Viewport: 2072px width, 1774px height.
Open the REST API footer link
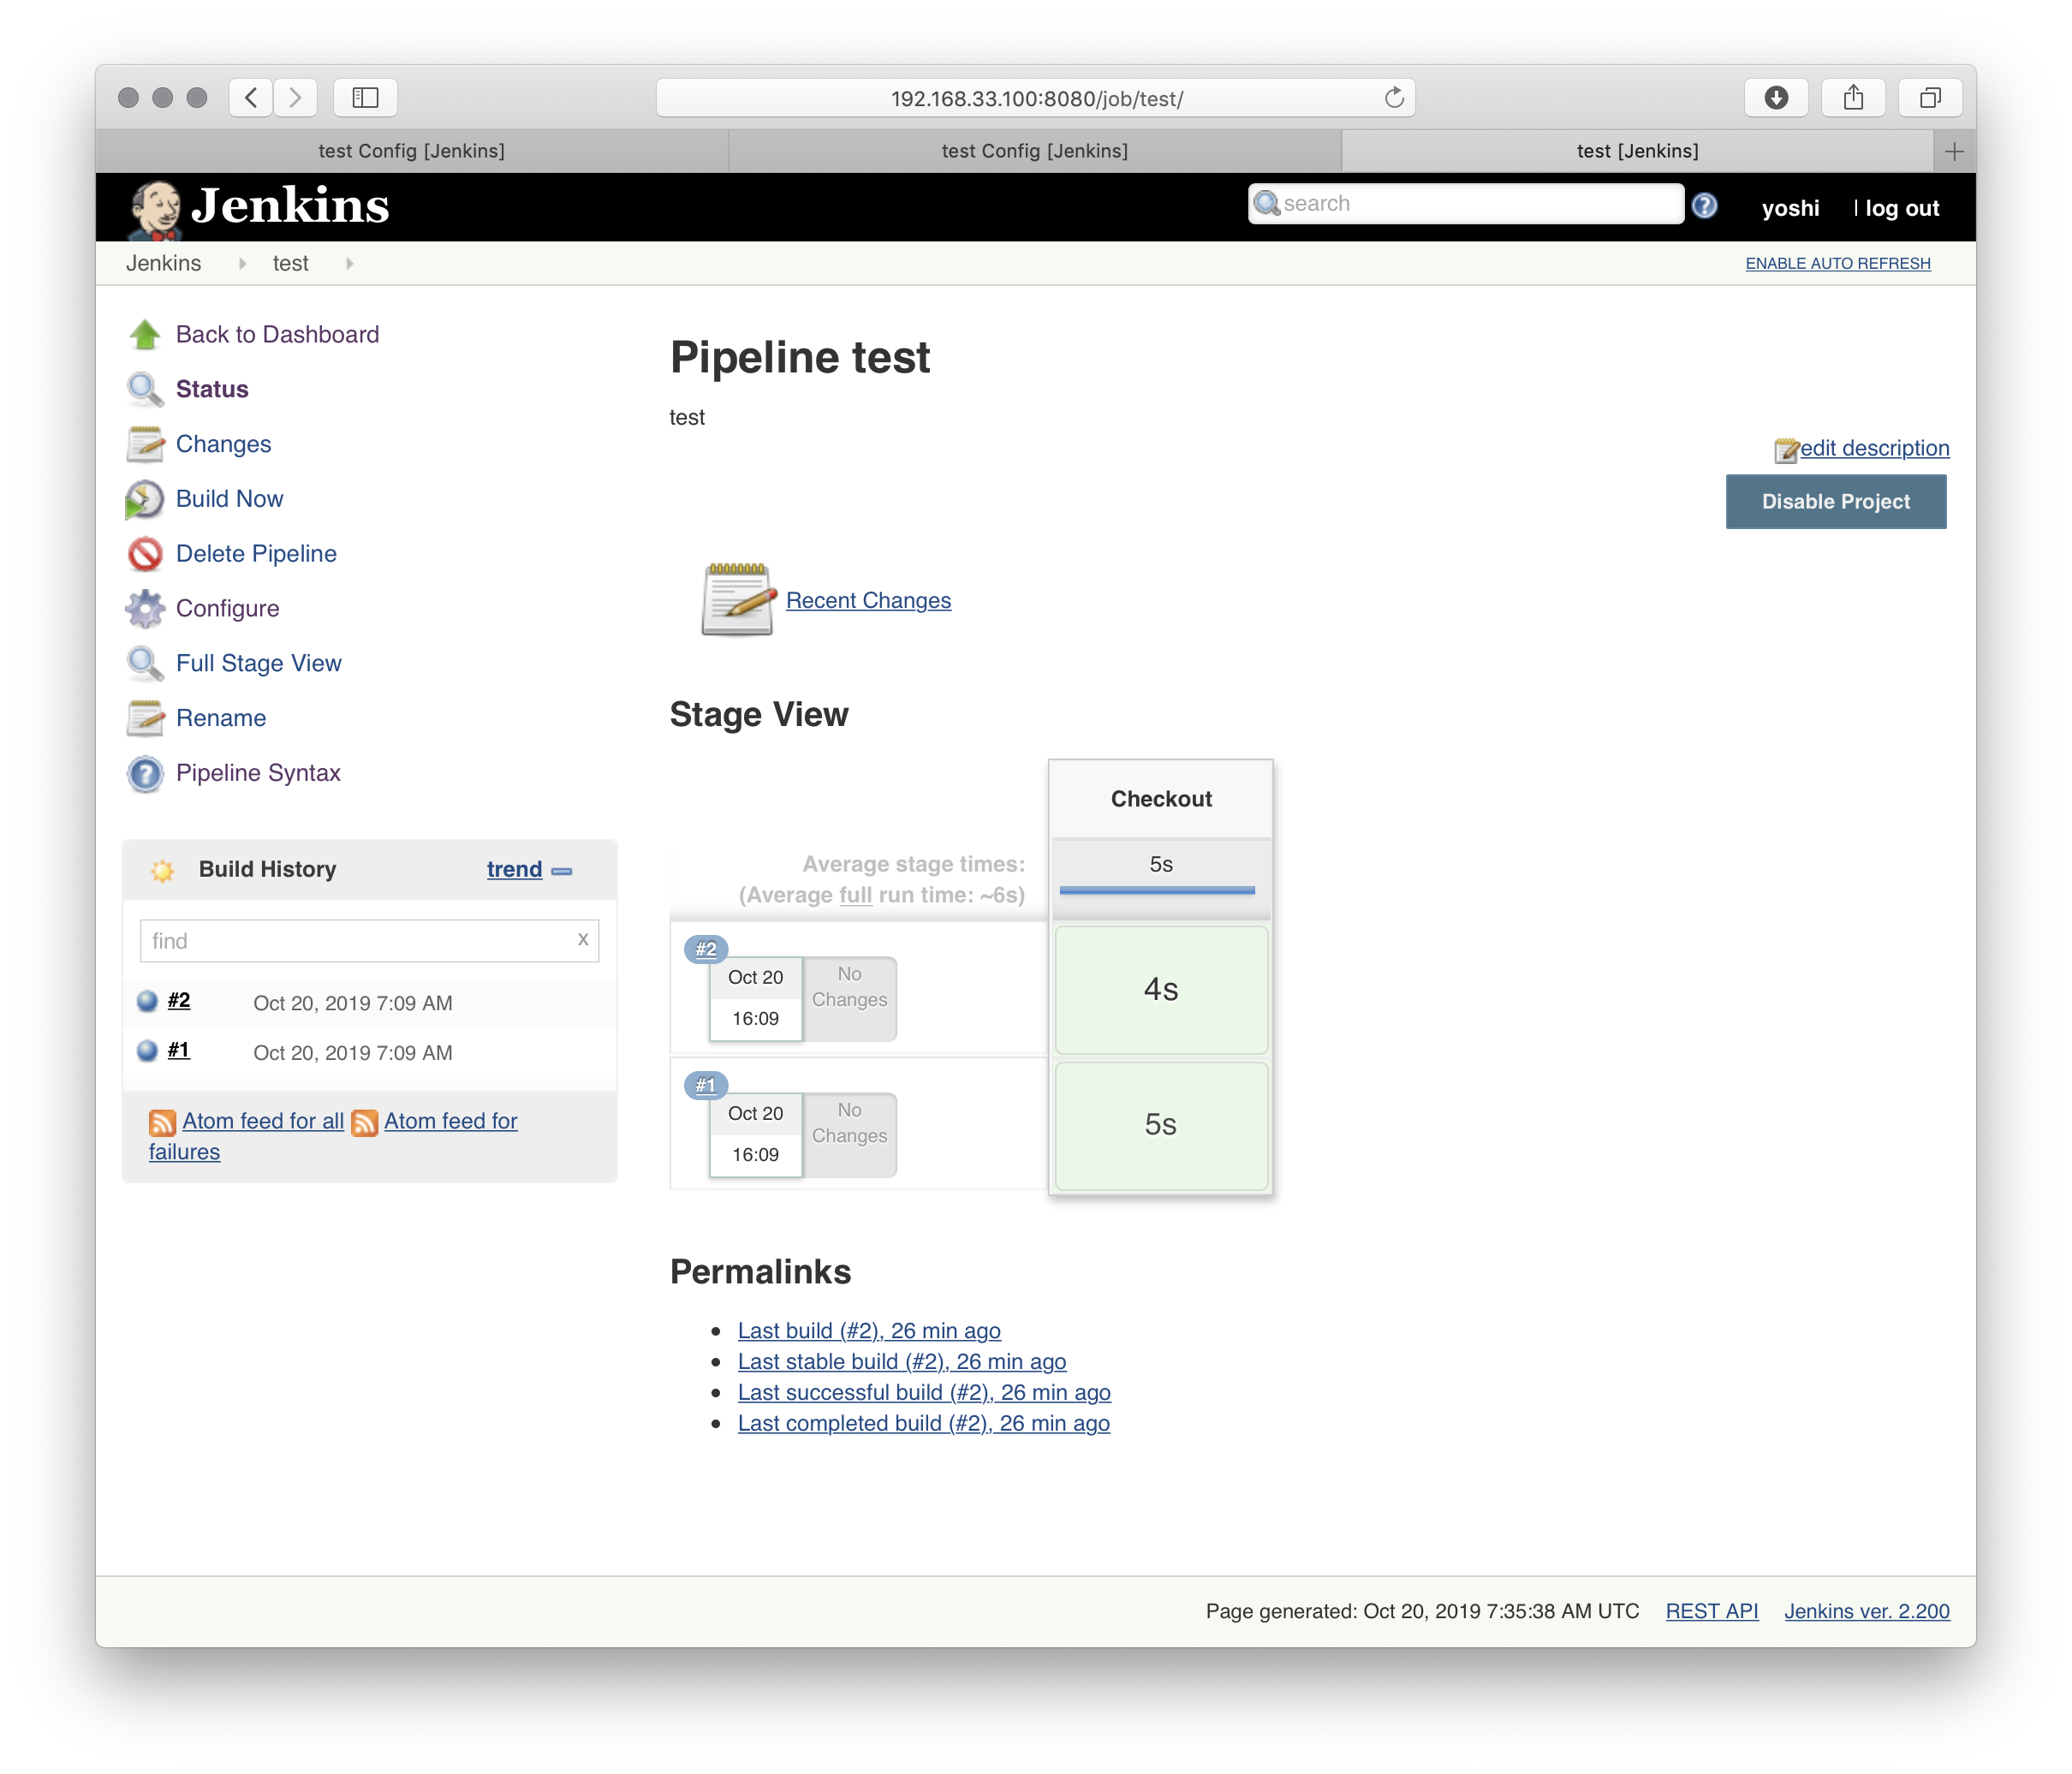1712,1612
